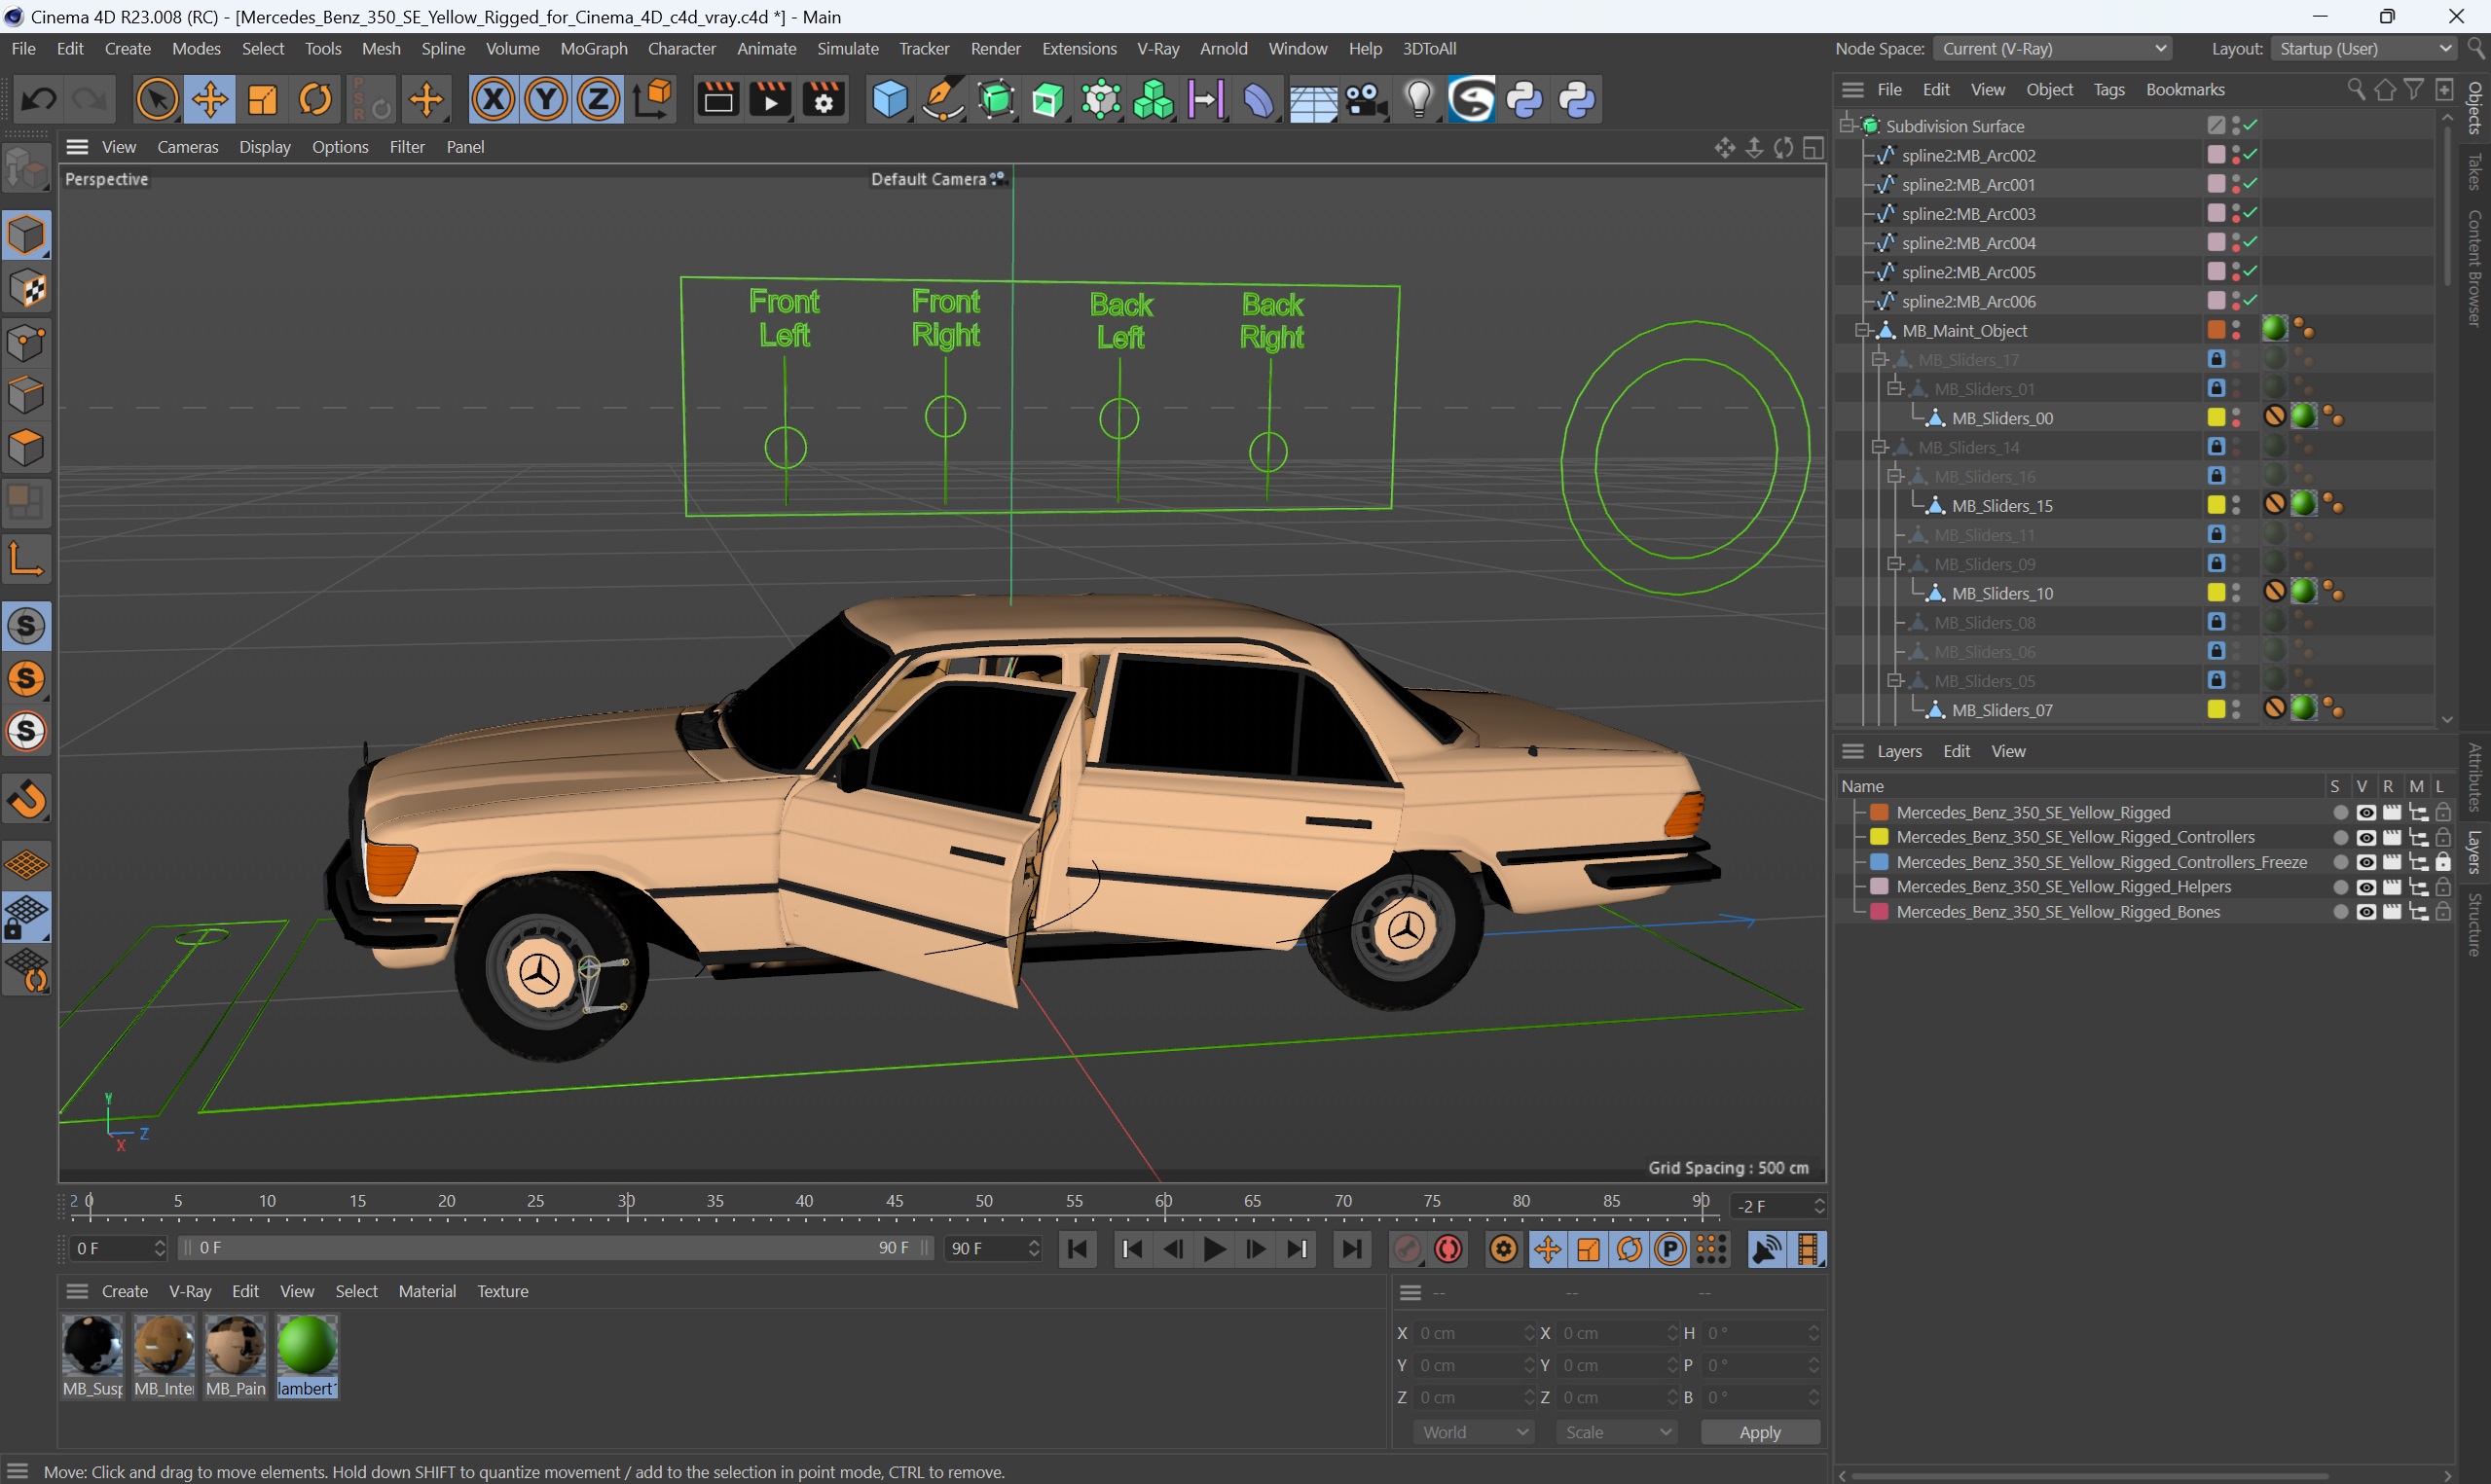Image resolution: width=2491 pixels, height=1484 pixels.
Task: Open Layers panel Edit menu
Action: (x=1956, y=751)
